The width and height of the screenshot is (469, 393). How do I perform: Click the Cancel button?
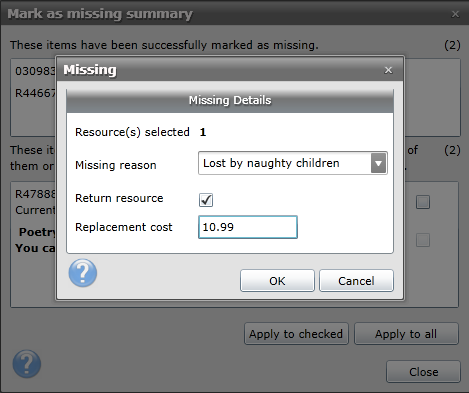[x=356, y=281]
